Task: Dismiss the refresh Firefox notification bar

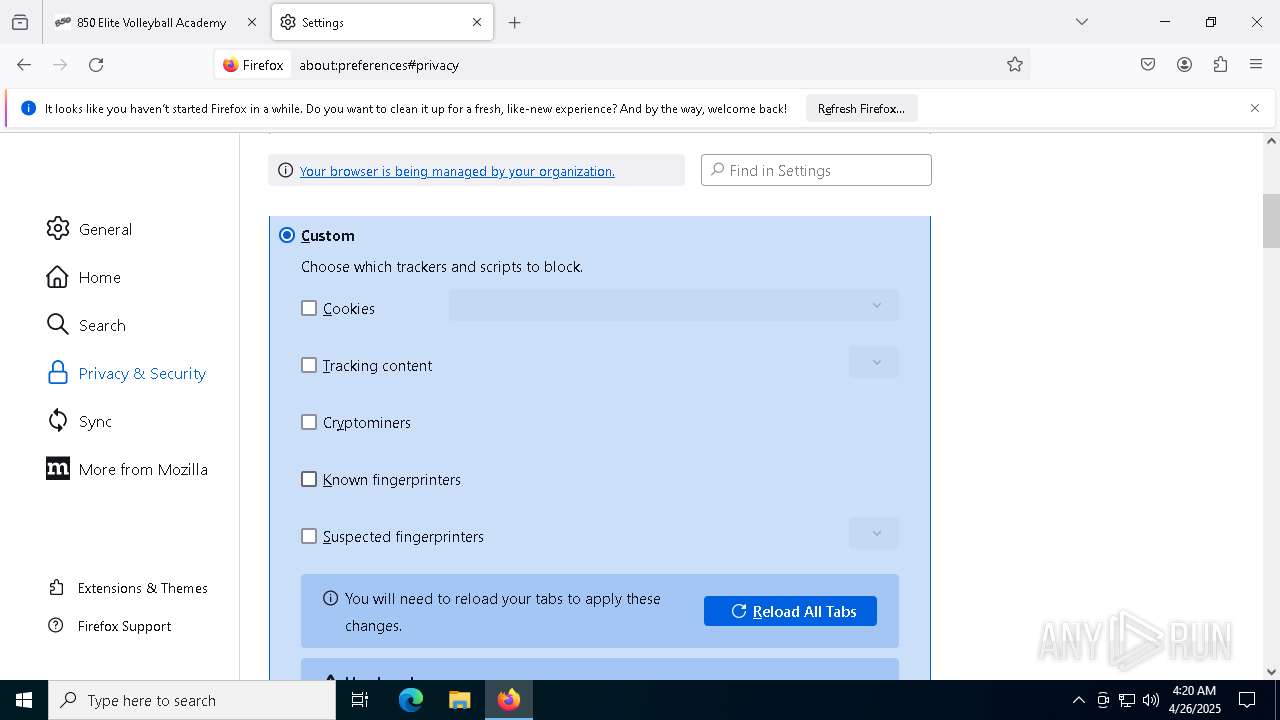Action: pos(1255,108)
